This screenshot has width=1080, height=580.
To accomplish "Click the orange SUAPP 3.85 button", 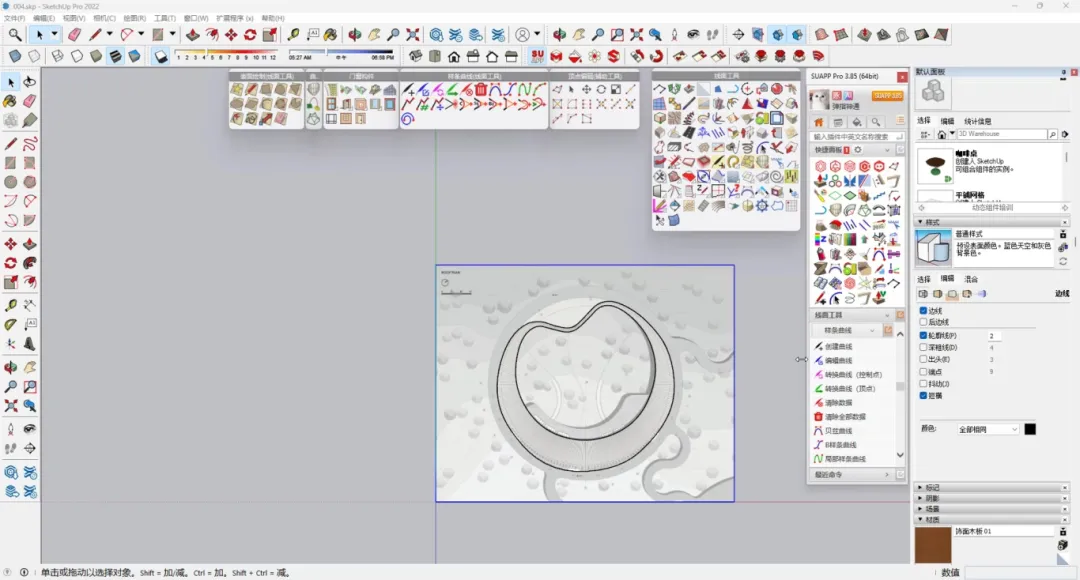I will tap(886, 96).
